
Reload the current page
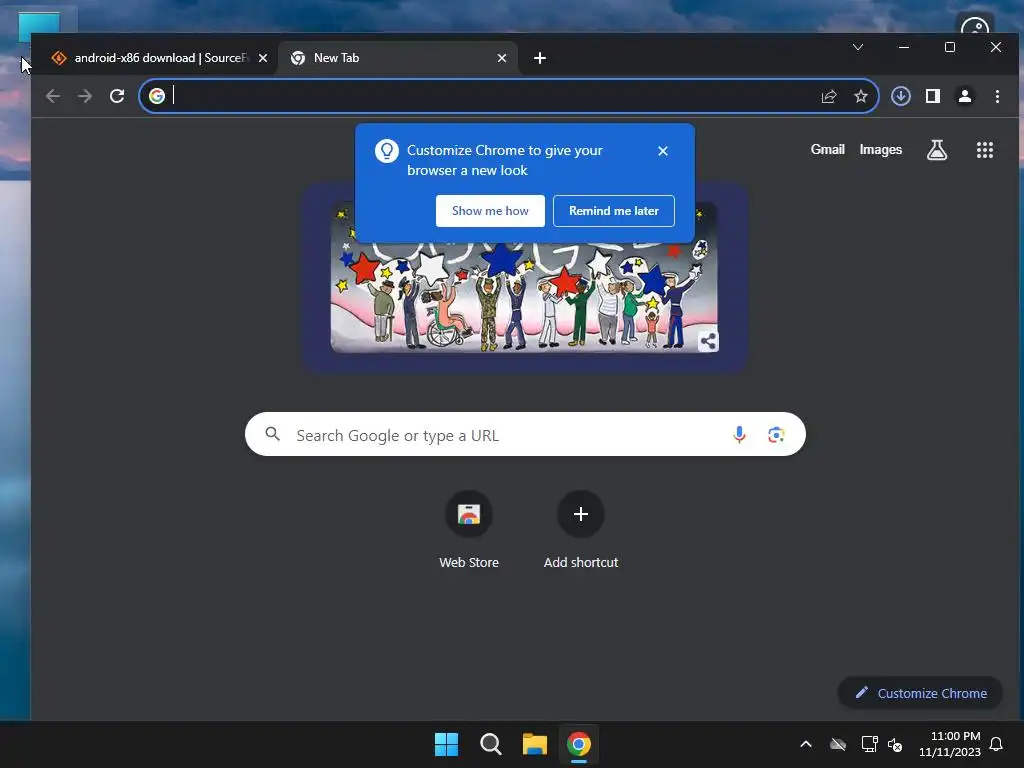117,96
